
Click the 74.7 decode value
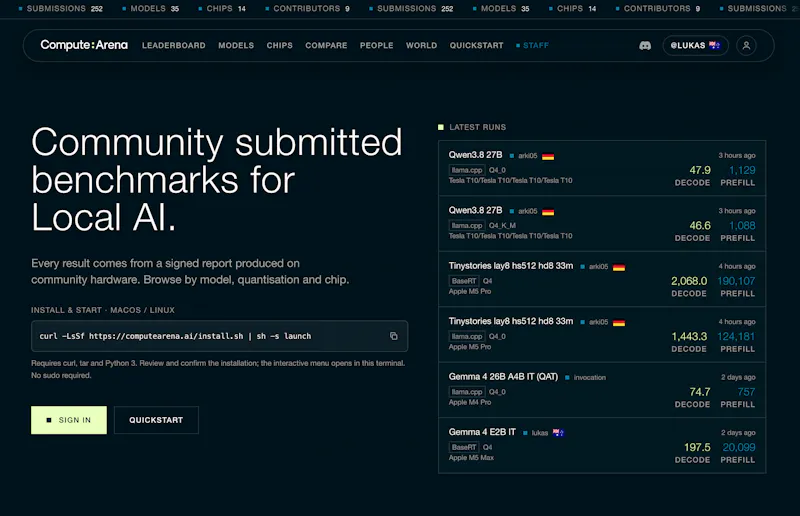tap(699, 392)
